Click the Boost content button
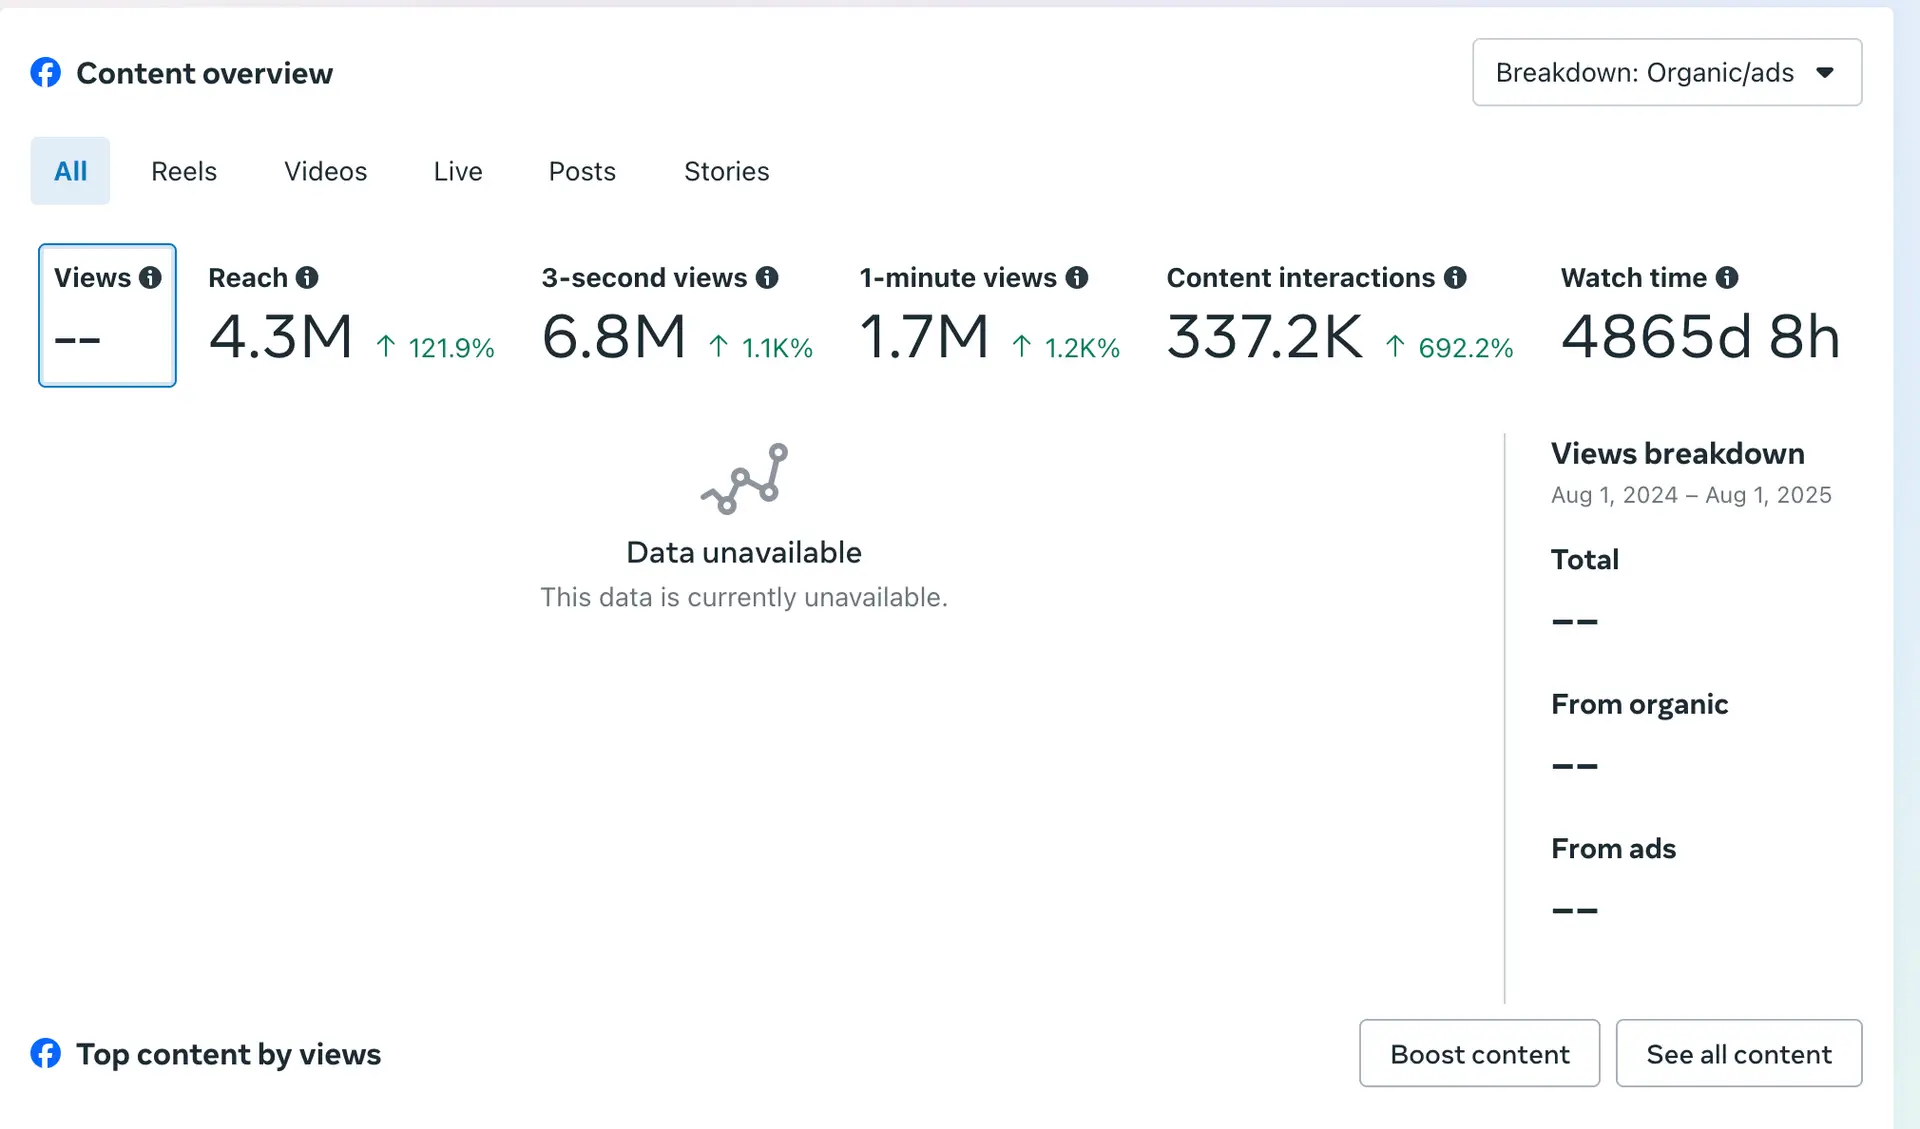 tap(1480, 1053)
